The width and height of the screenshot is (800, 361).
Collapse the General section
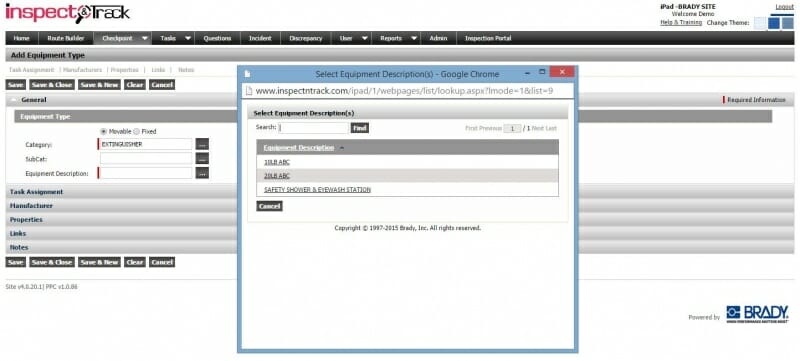tap(14, 100)
